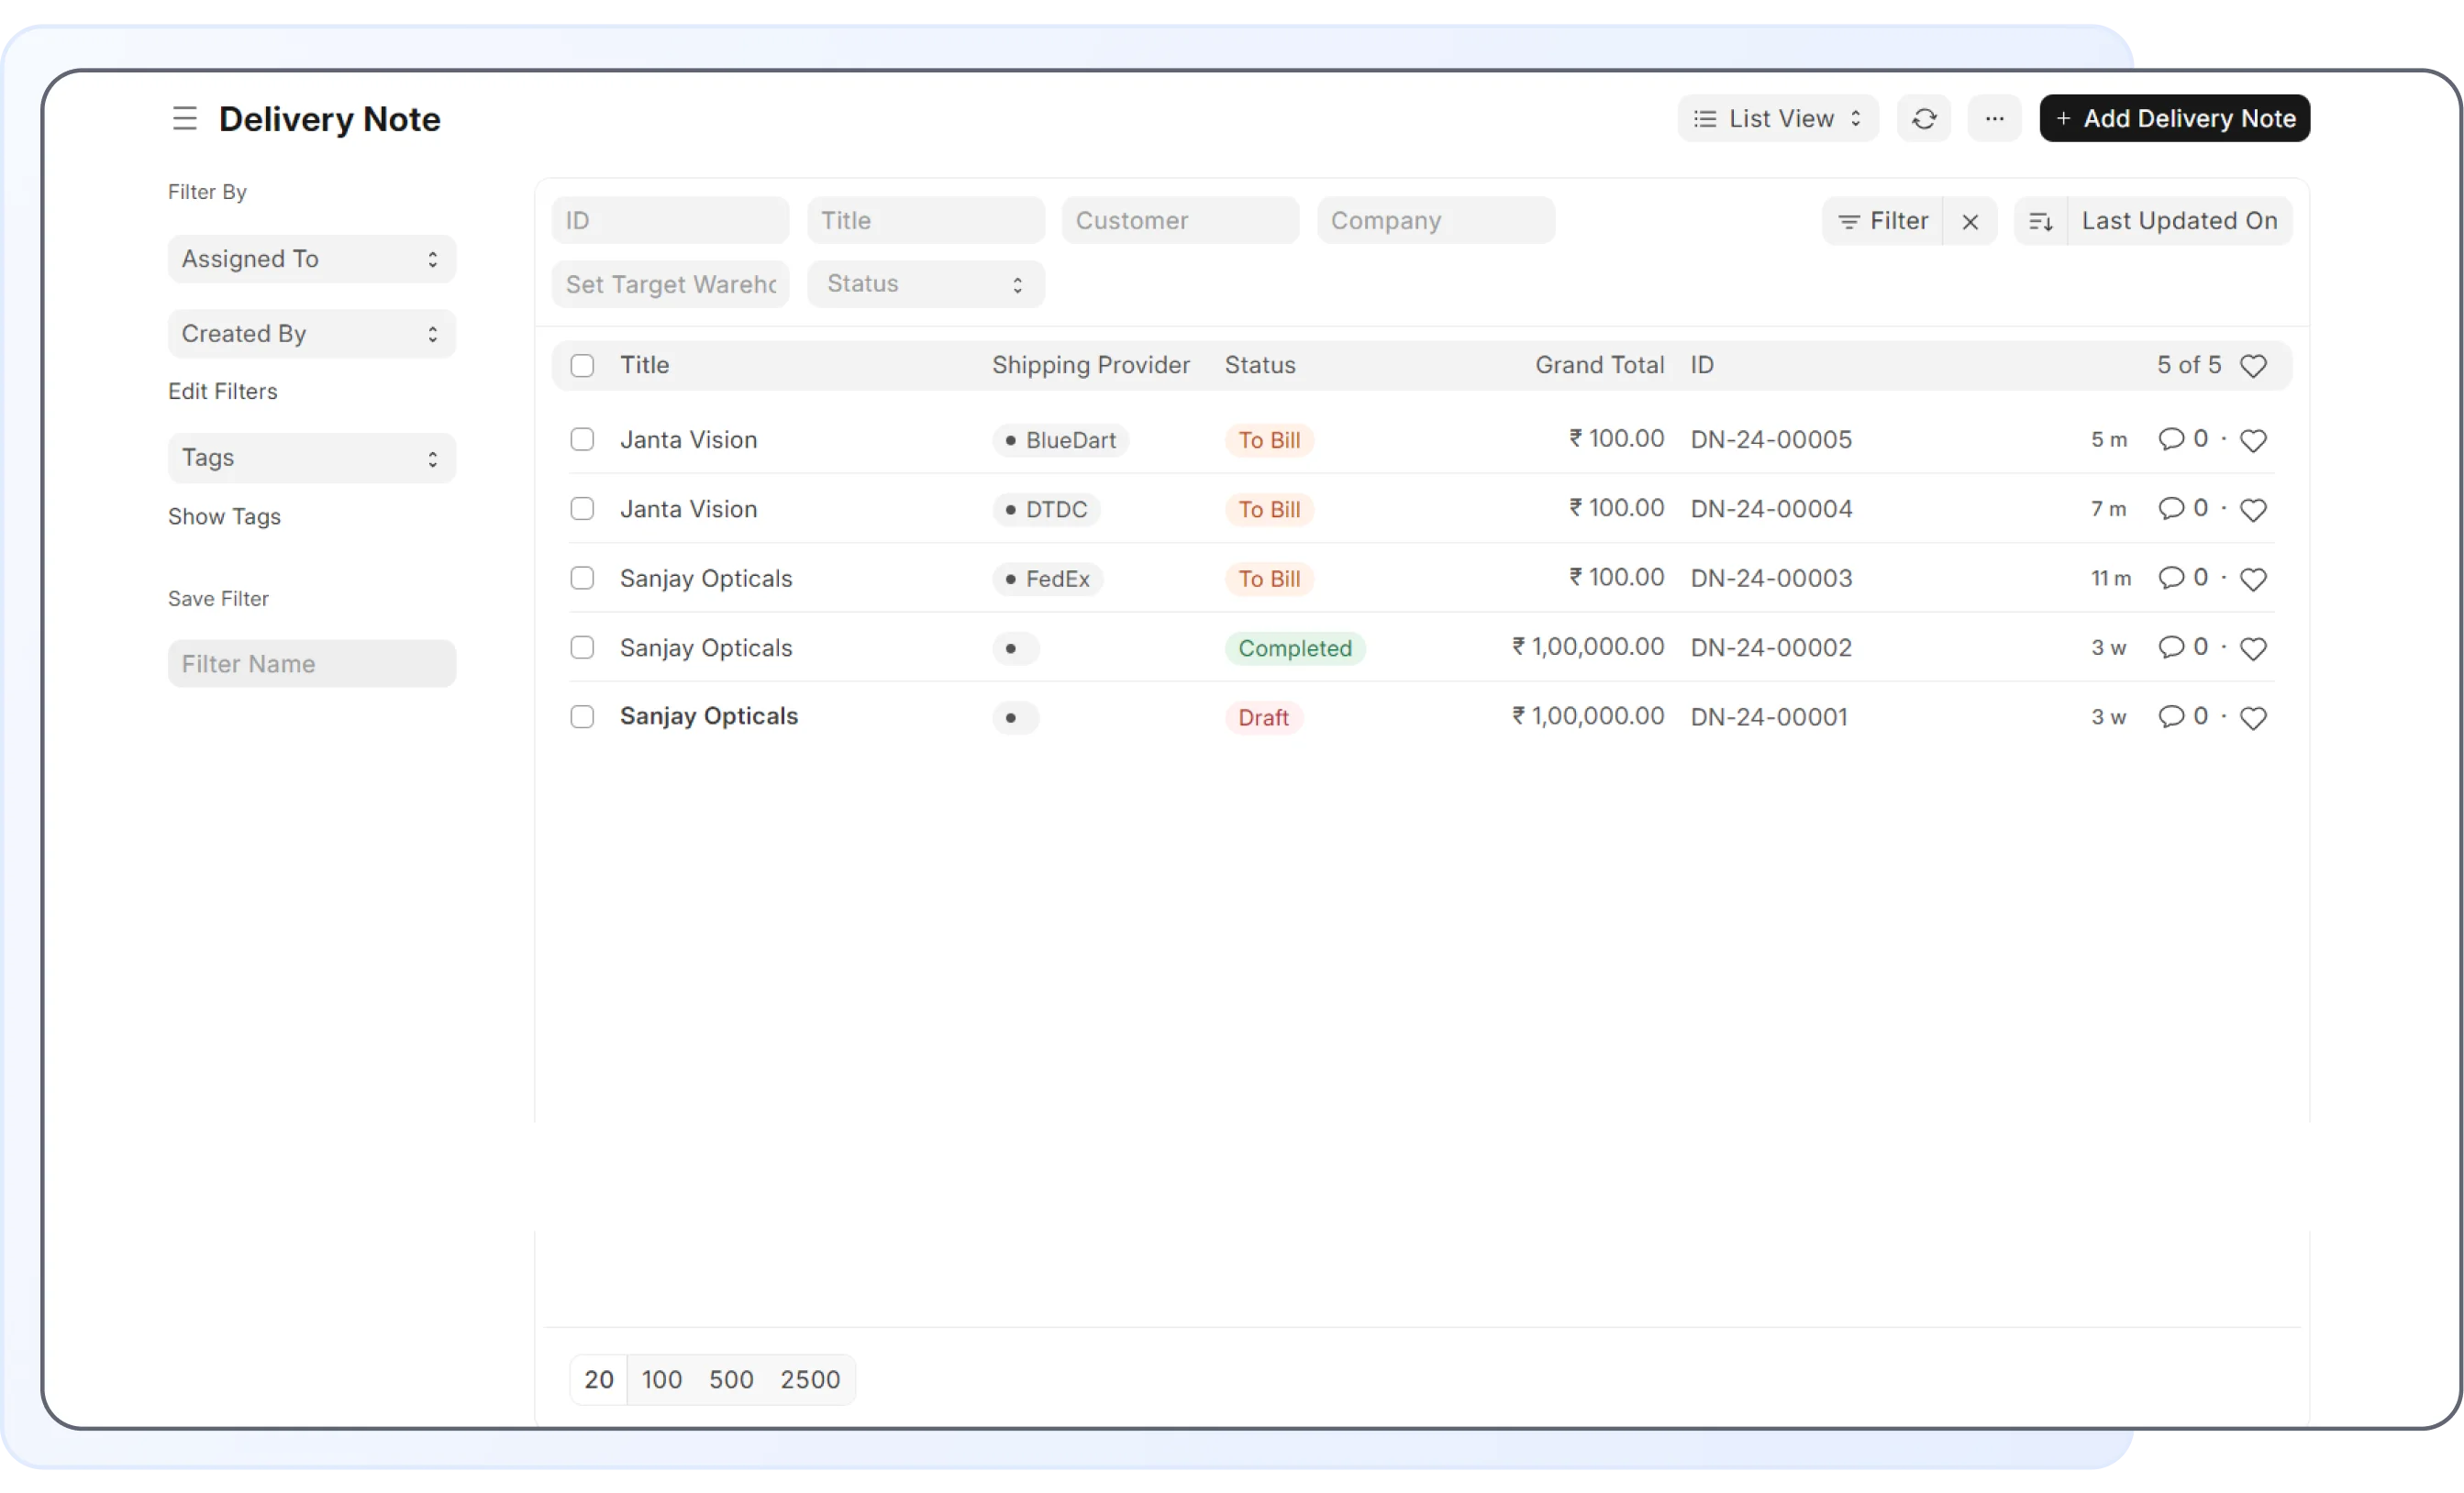Toggle the sidebar hamburger menu icon

[x=184, y=119]
